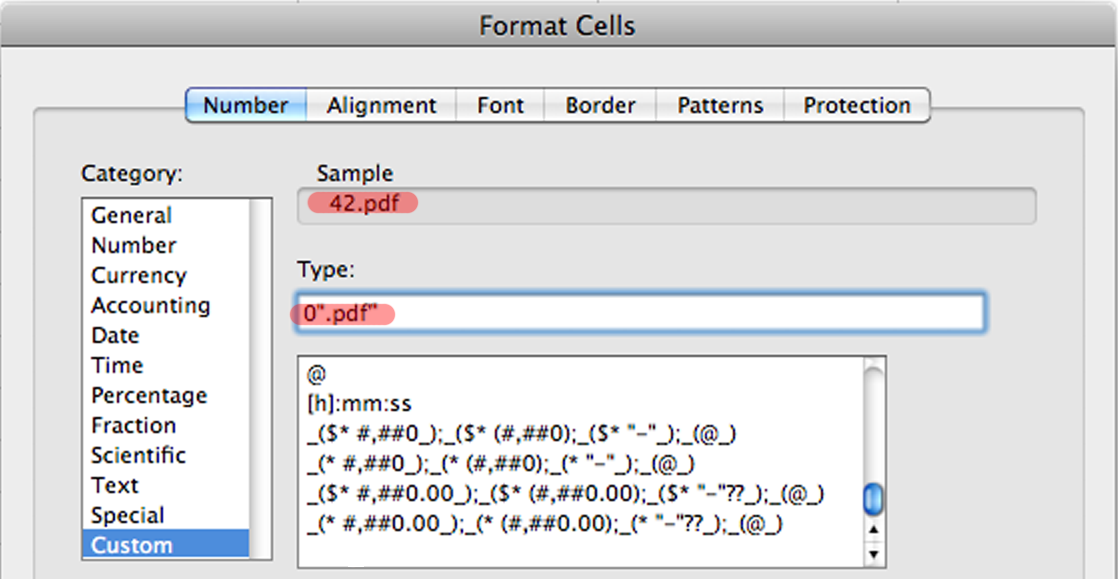
Task: Choose the Currency category
Action: 138,275
